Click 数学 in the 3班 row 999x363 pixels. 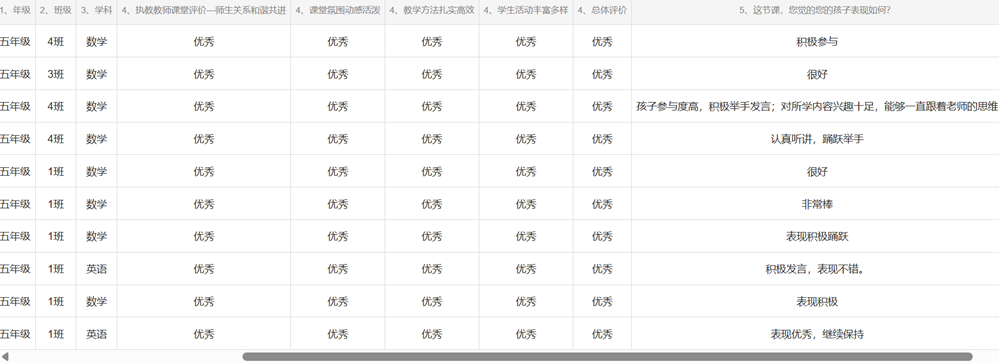pos(96,75)
